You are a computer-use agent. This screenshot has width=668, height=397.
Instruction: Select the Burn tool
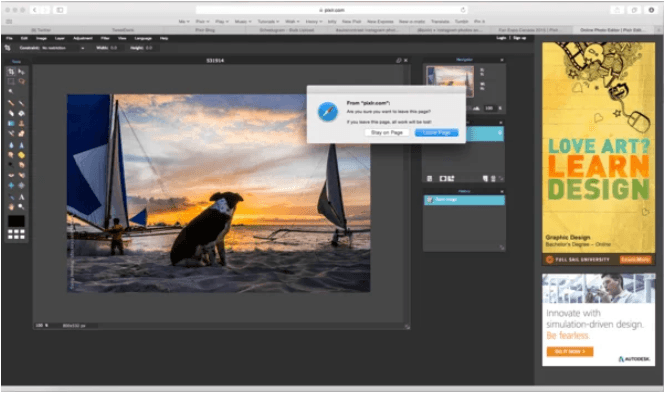[21, 165]
